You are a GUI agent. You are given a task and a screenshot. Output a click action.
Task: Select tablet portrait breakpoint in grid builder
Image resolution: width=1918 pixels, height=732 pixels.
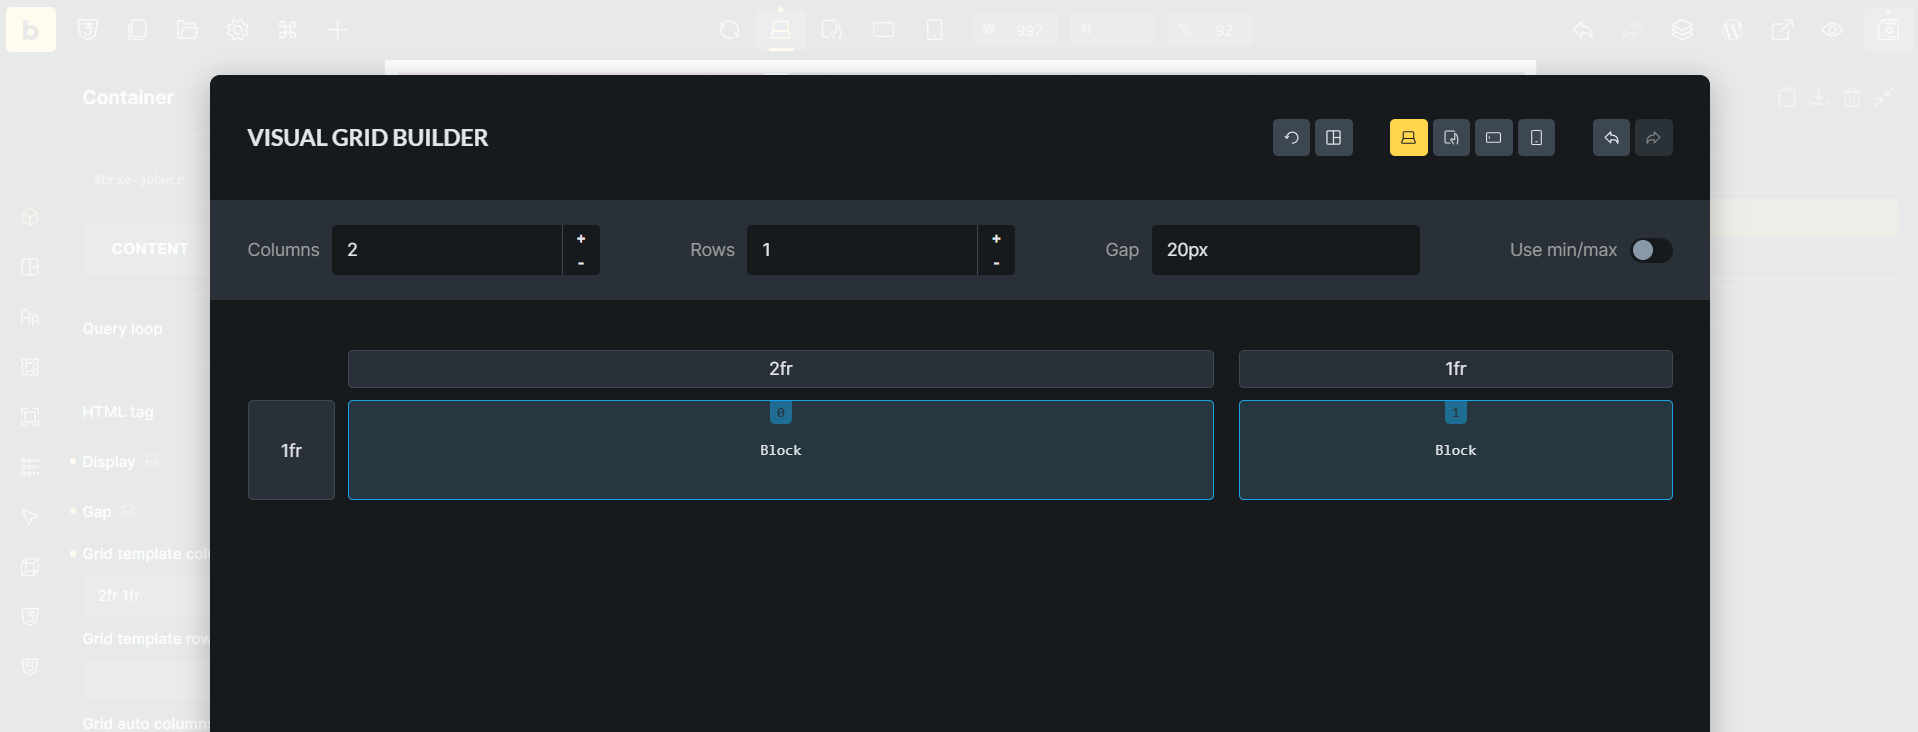tap(1451, 138)
